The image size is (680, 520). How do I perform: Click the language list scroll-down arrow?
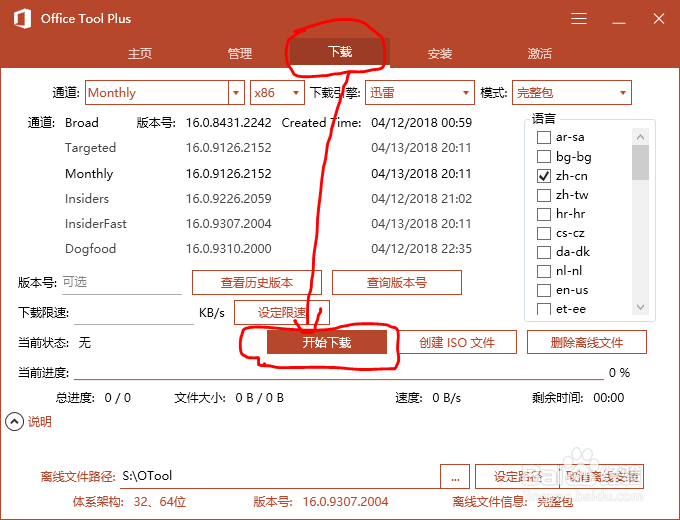(x=641, y=307)
